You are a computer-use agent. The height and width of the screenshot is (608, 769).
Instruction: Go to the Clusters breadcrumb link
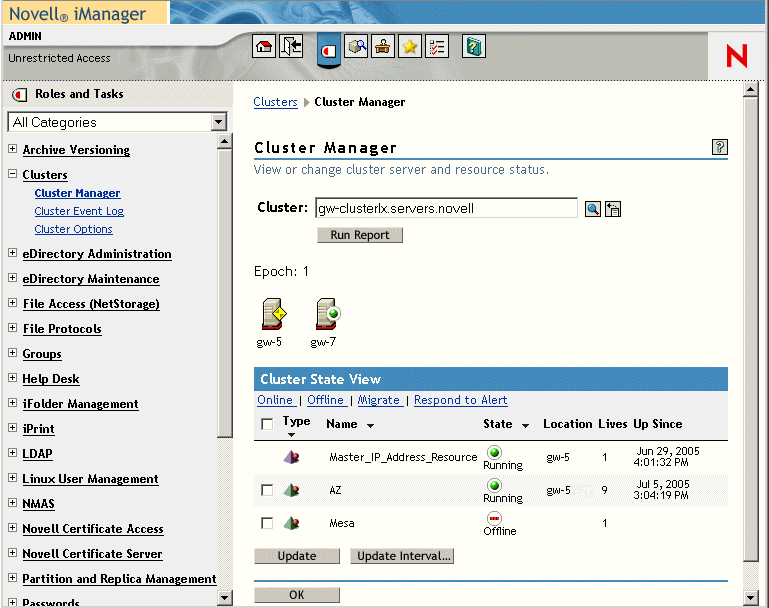coord(275,102)
